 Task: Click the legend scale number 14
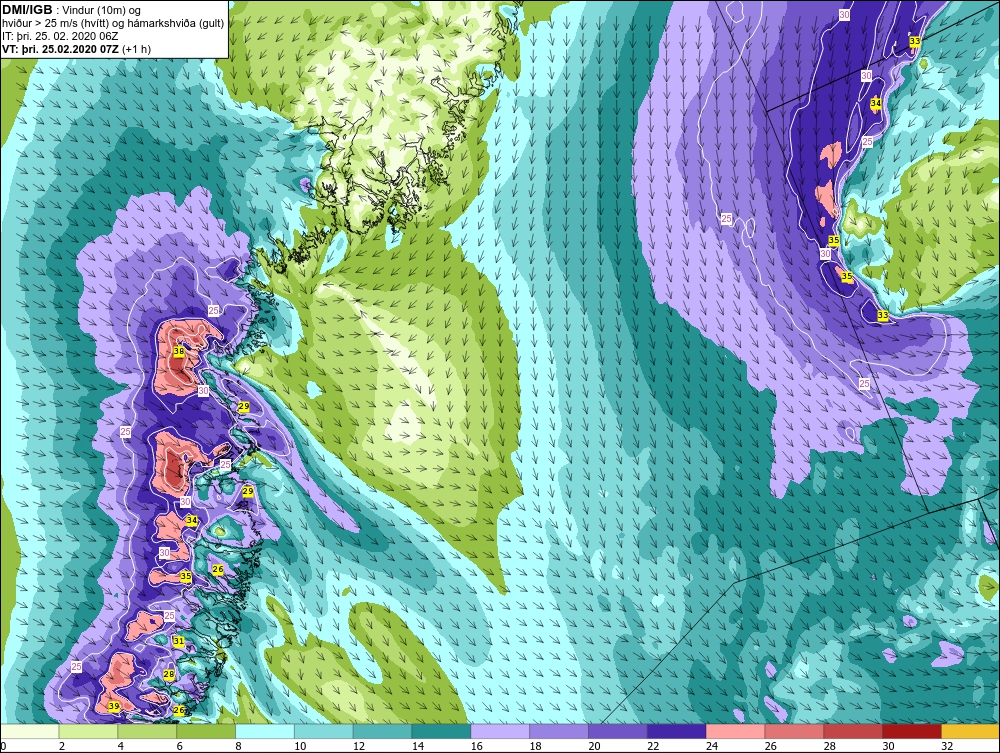coord(418,746)
